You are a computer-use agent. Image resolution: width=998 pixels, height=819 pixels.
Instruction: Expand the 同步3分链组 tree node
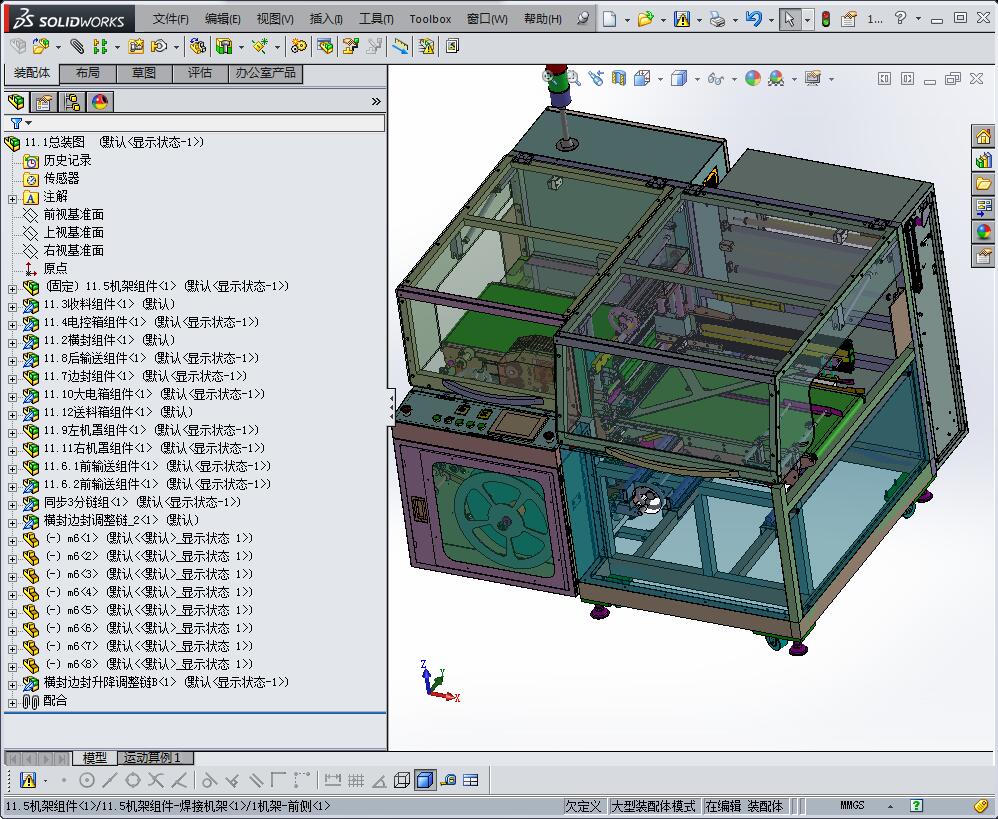click(12, 505)
